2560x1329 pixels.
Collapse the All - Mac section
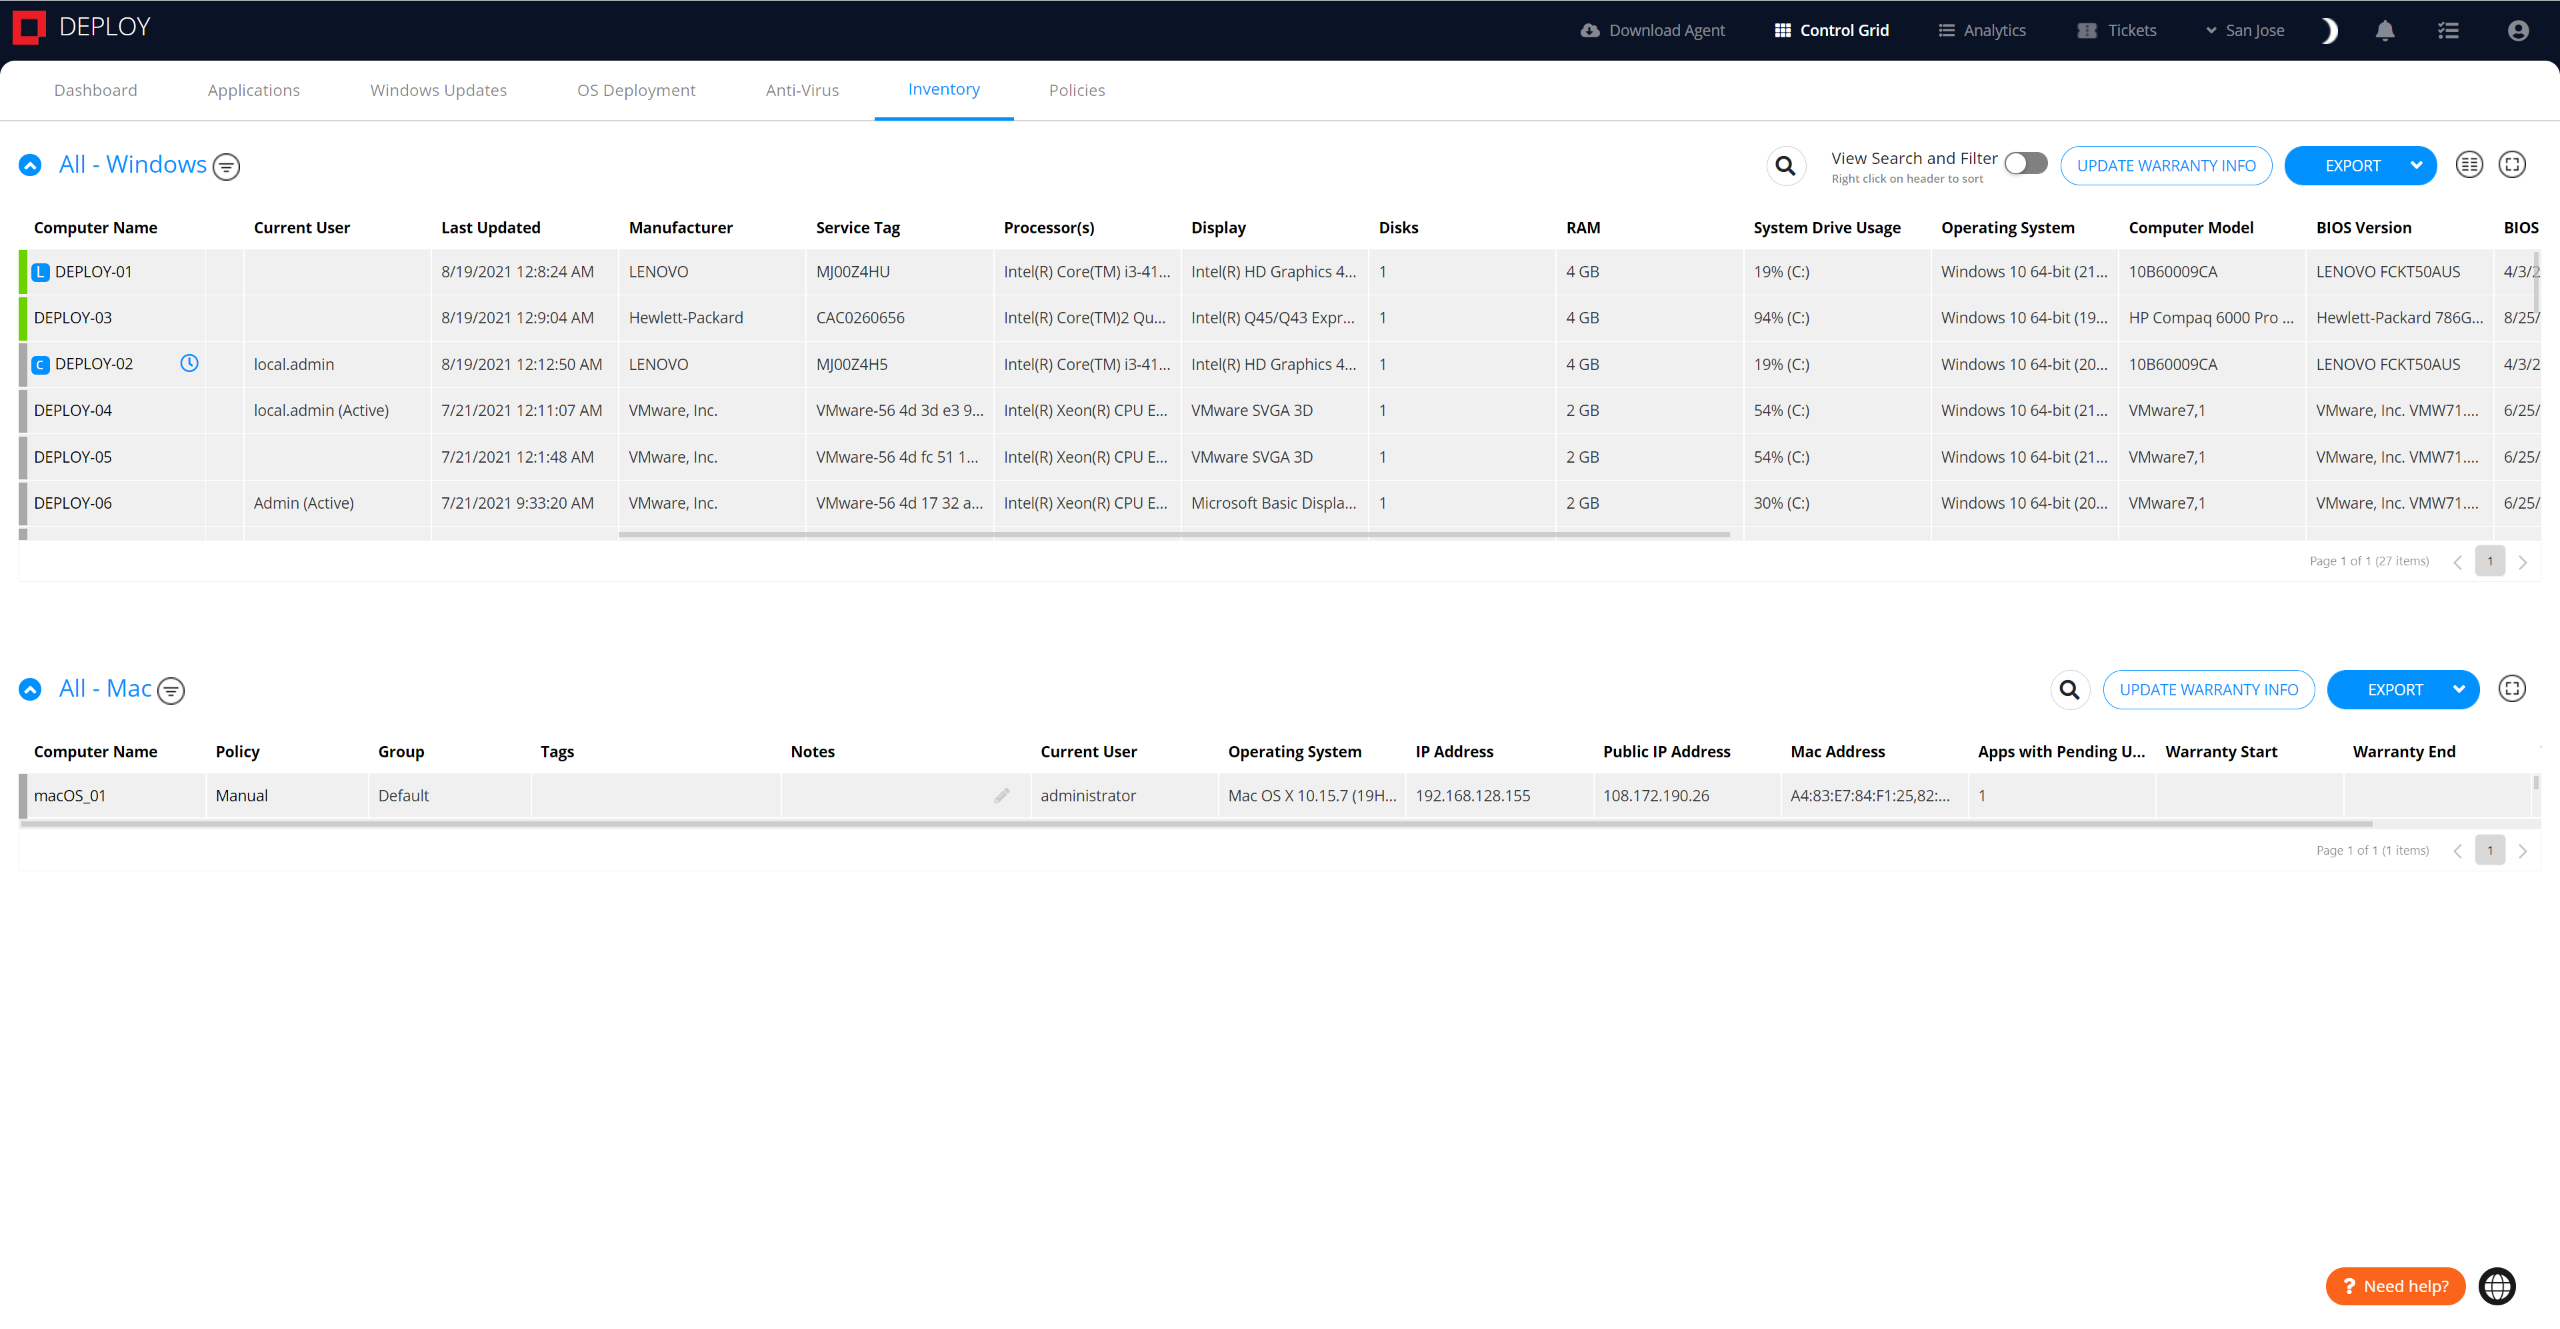point(30,690)
